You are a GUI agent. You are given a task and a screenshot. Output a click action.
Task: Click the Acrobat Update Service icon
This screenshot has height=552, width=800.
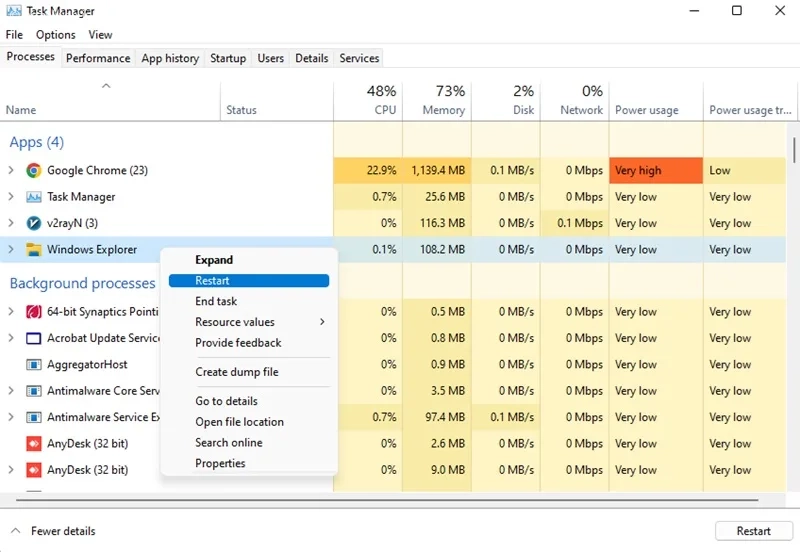click(x=34, y=338)
